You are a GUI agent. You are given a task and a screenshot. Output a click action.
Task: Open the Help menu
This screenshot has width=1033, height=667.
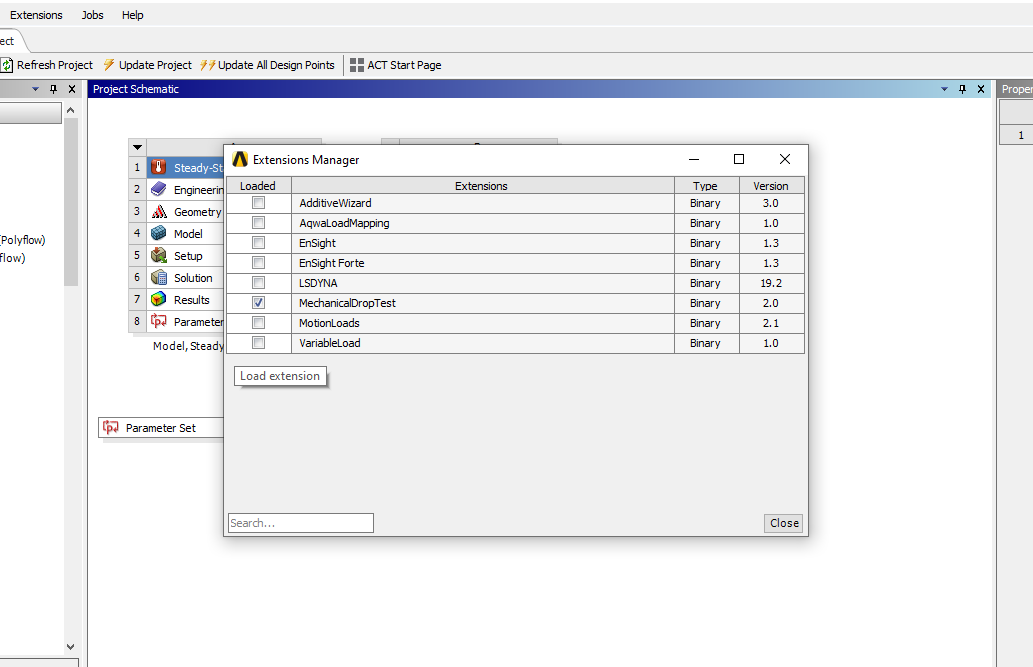(x=132, y=15)
